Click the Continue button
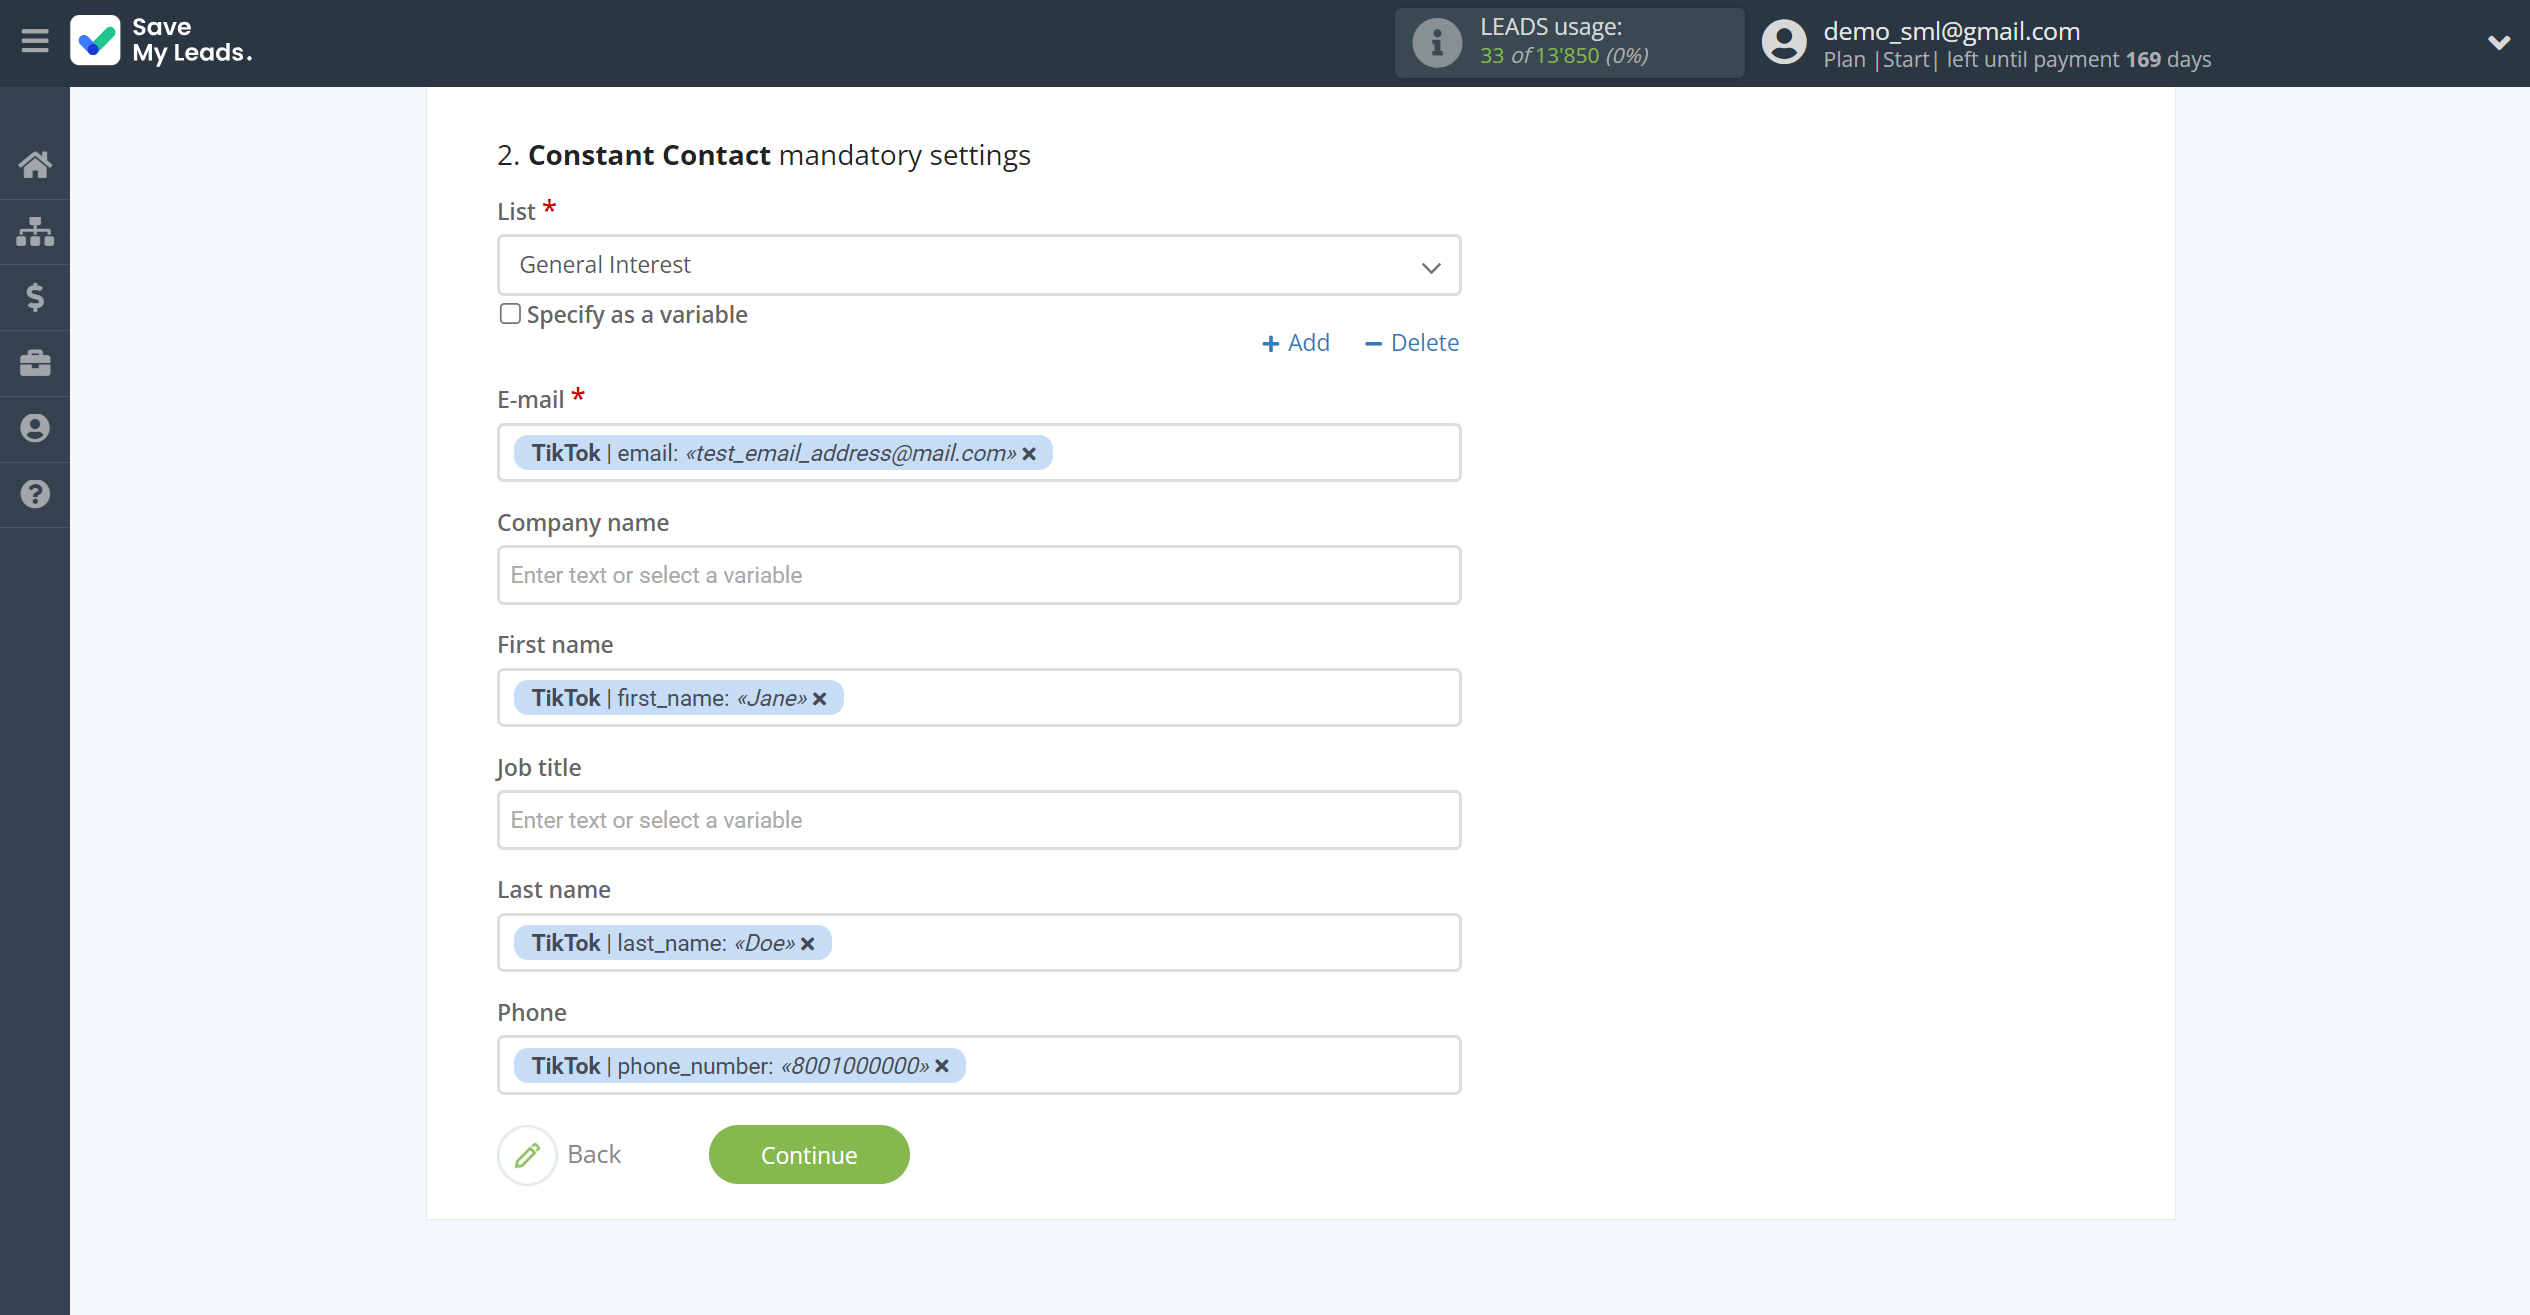The height and width of the screenshot is (1315, 2530). pyautogui.click(x=809, y=1155)
